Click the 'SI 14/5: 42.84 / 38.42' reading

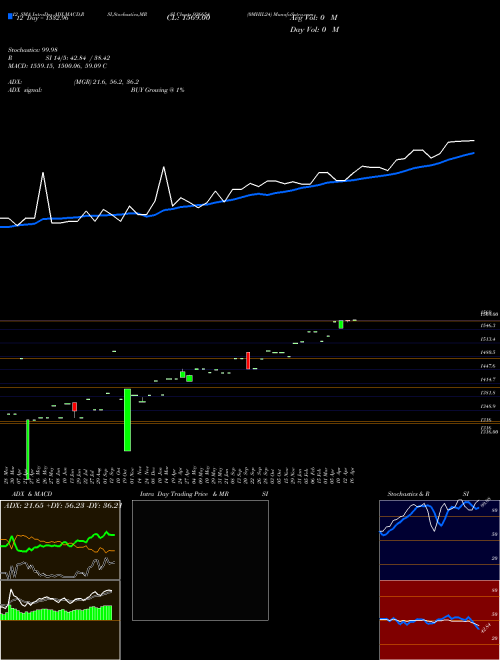(x=78, y=58)
